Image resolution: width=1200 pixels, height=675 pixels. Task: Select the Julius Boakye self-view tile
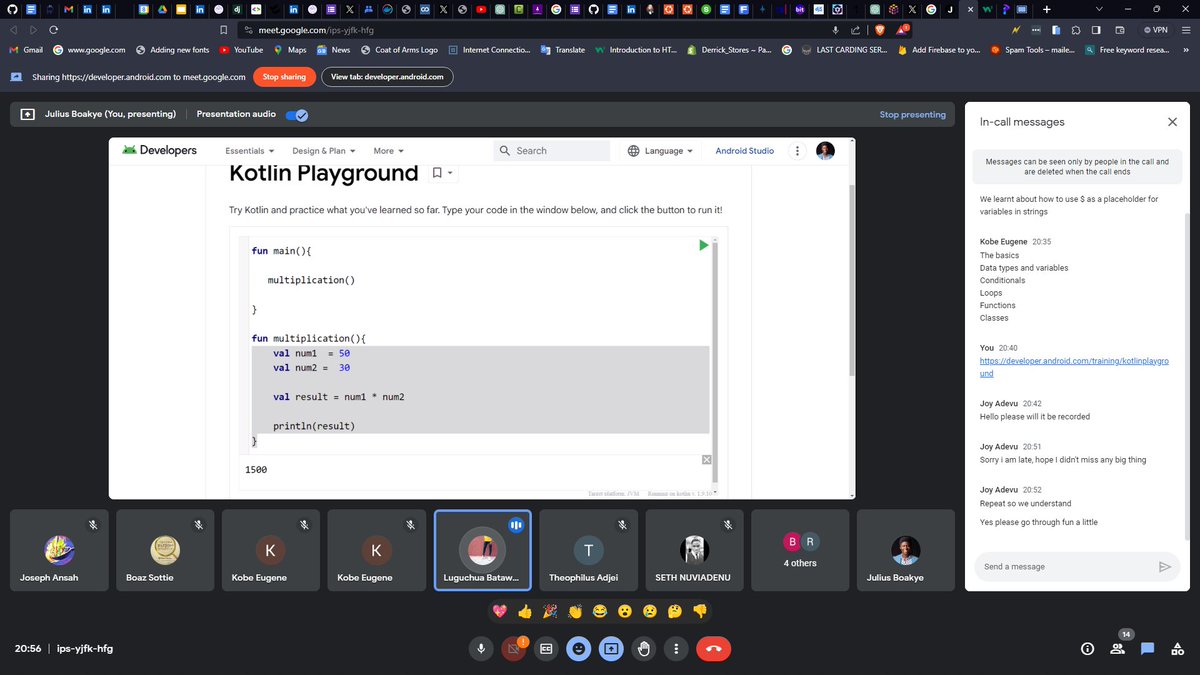pos(905,550)
